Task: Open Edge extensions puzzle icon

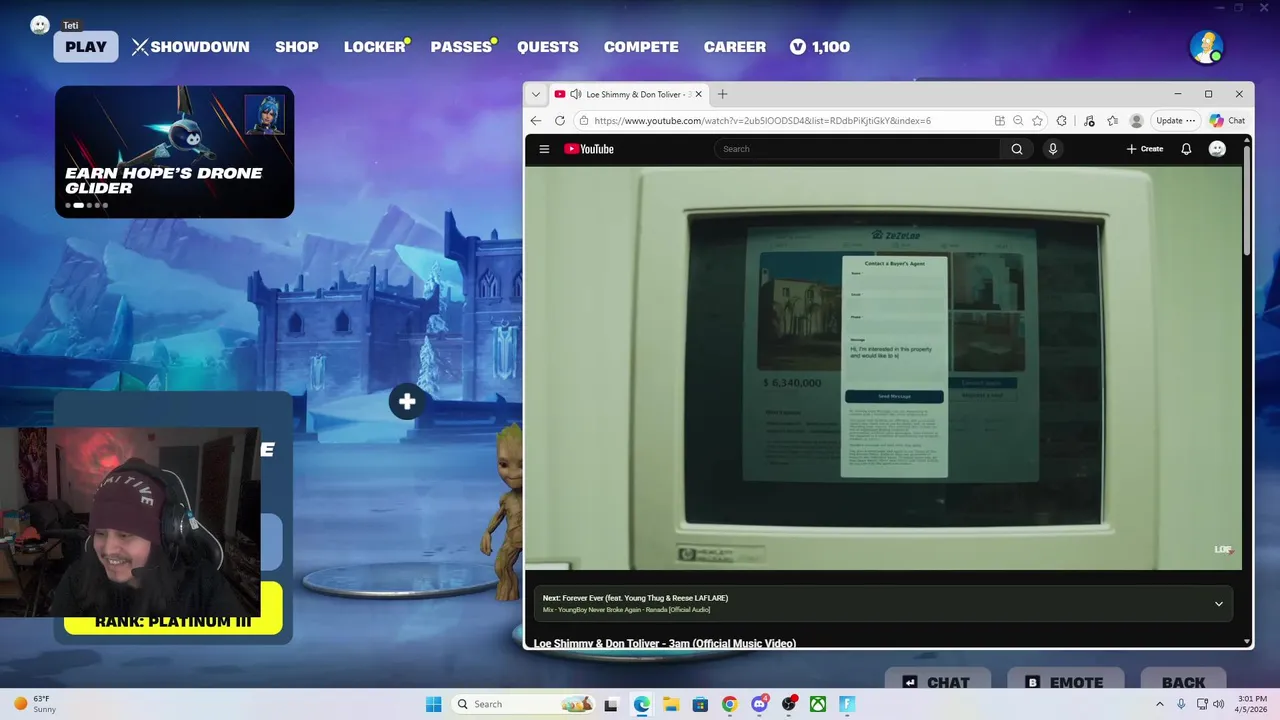Action: [x=1062, y=121]
